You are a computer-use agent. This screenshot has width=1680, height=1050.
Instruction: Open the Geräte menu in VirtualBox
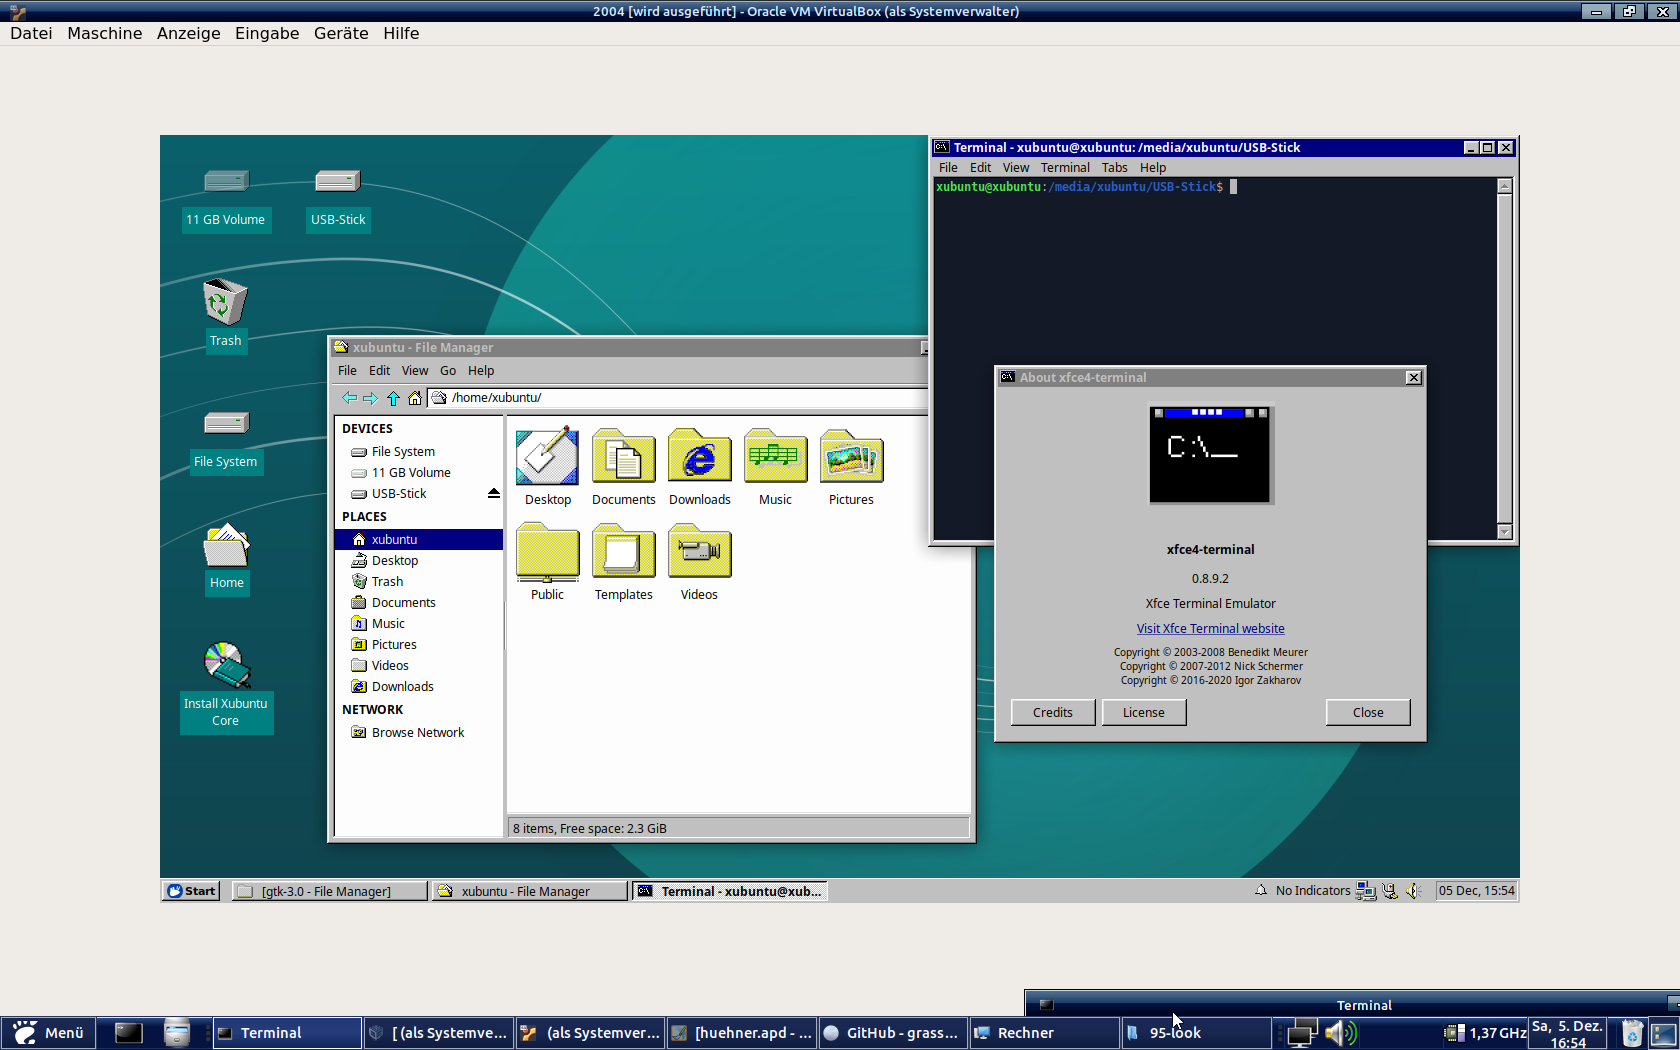(341, 33)
